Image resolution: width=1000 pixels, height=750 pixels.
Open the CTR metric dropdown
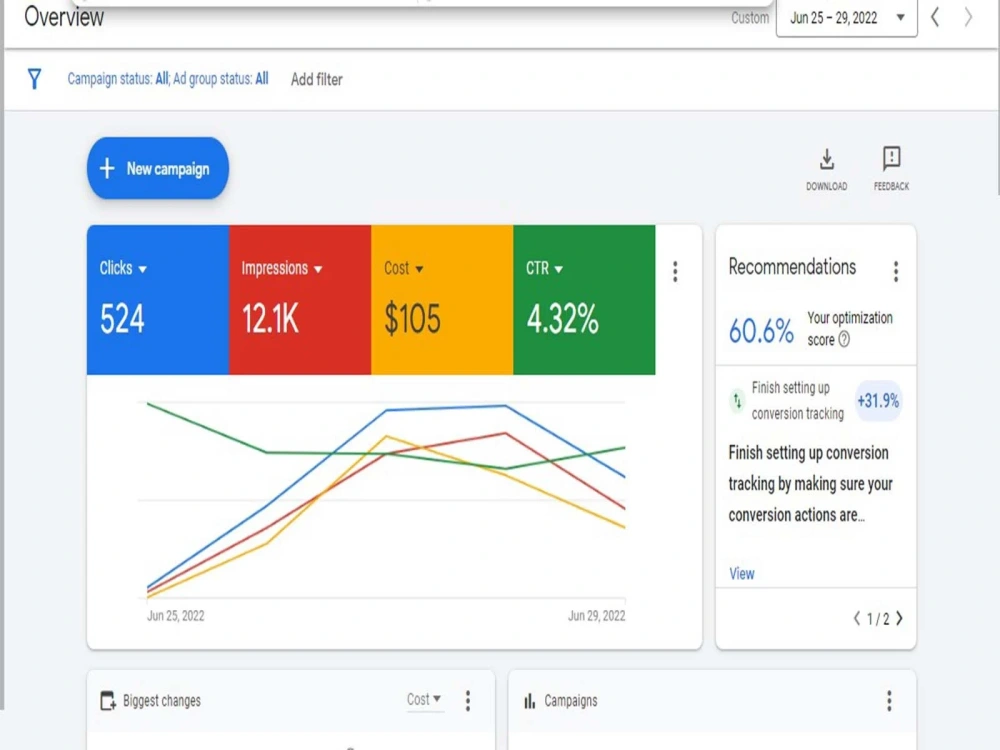coord(544,268)
